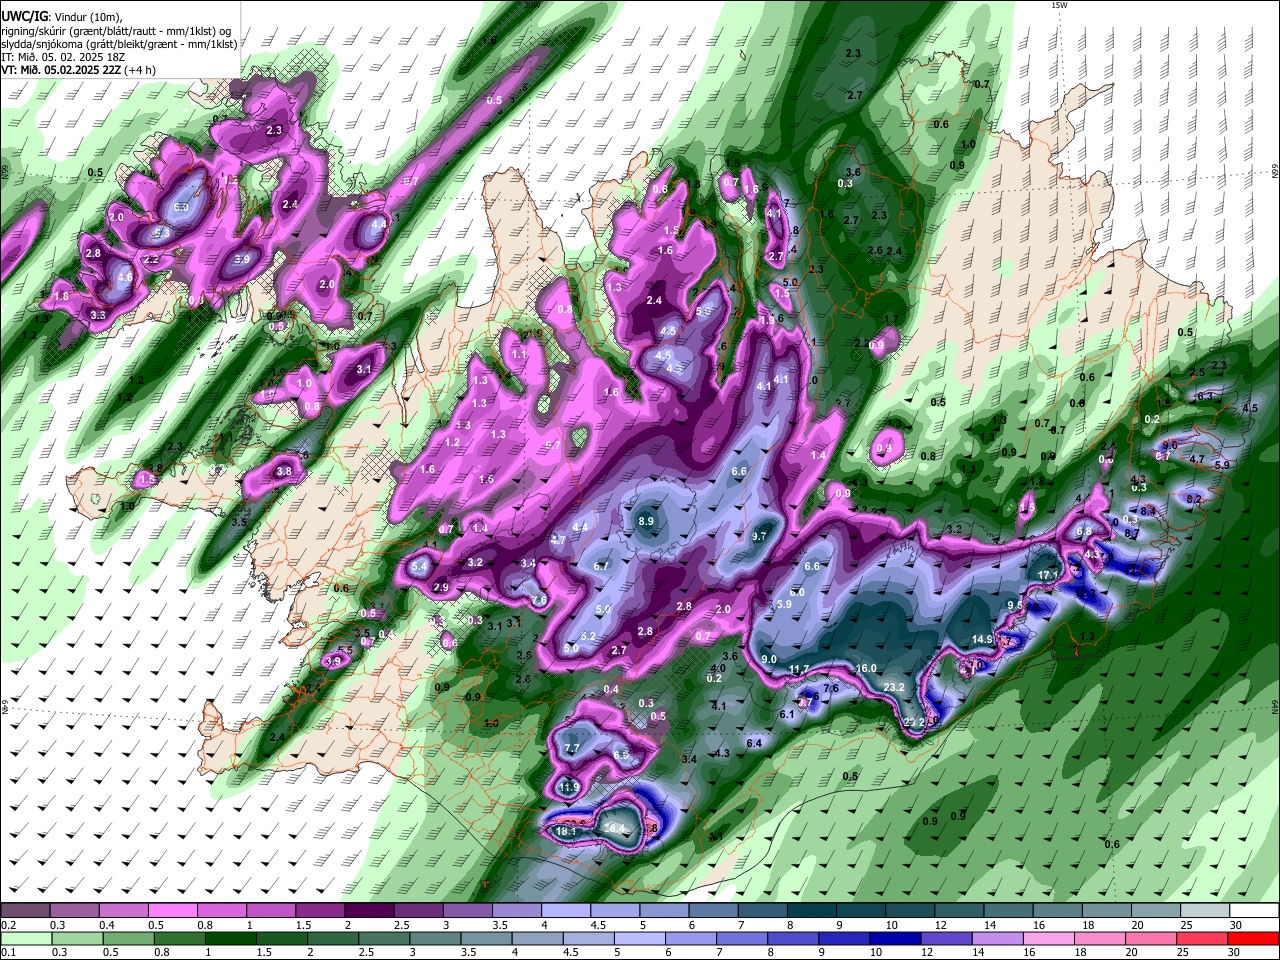
Task: Select the 14.9 precipitation value
Action: coord(983,640)
